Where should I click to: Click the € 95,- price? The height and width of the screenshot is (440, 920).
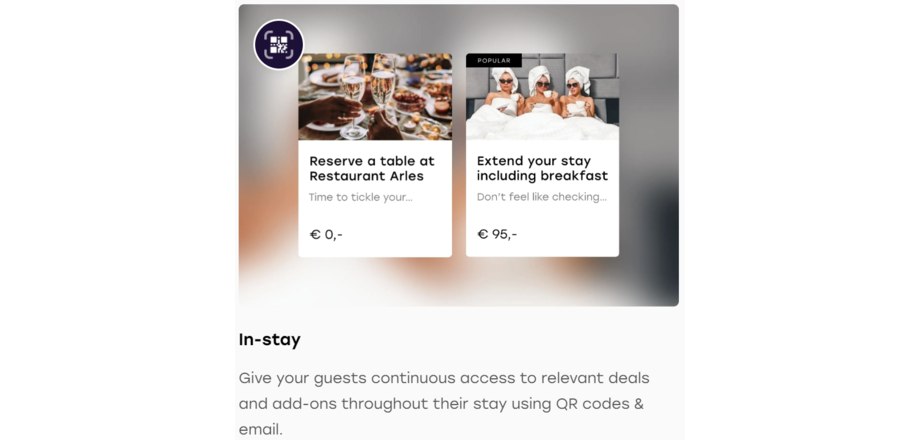click(x=497, y=234)
